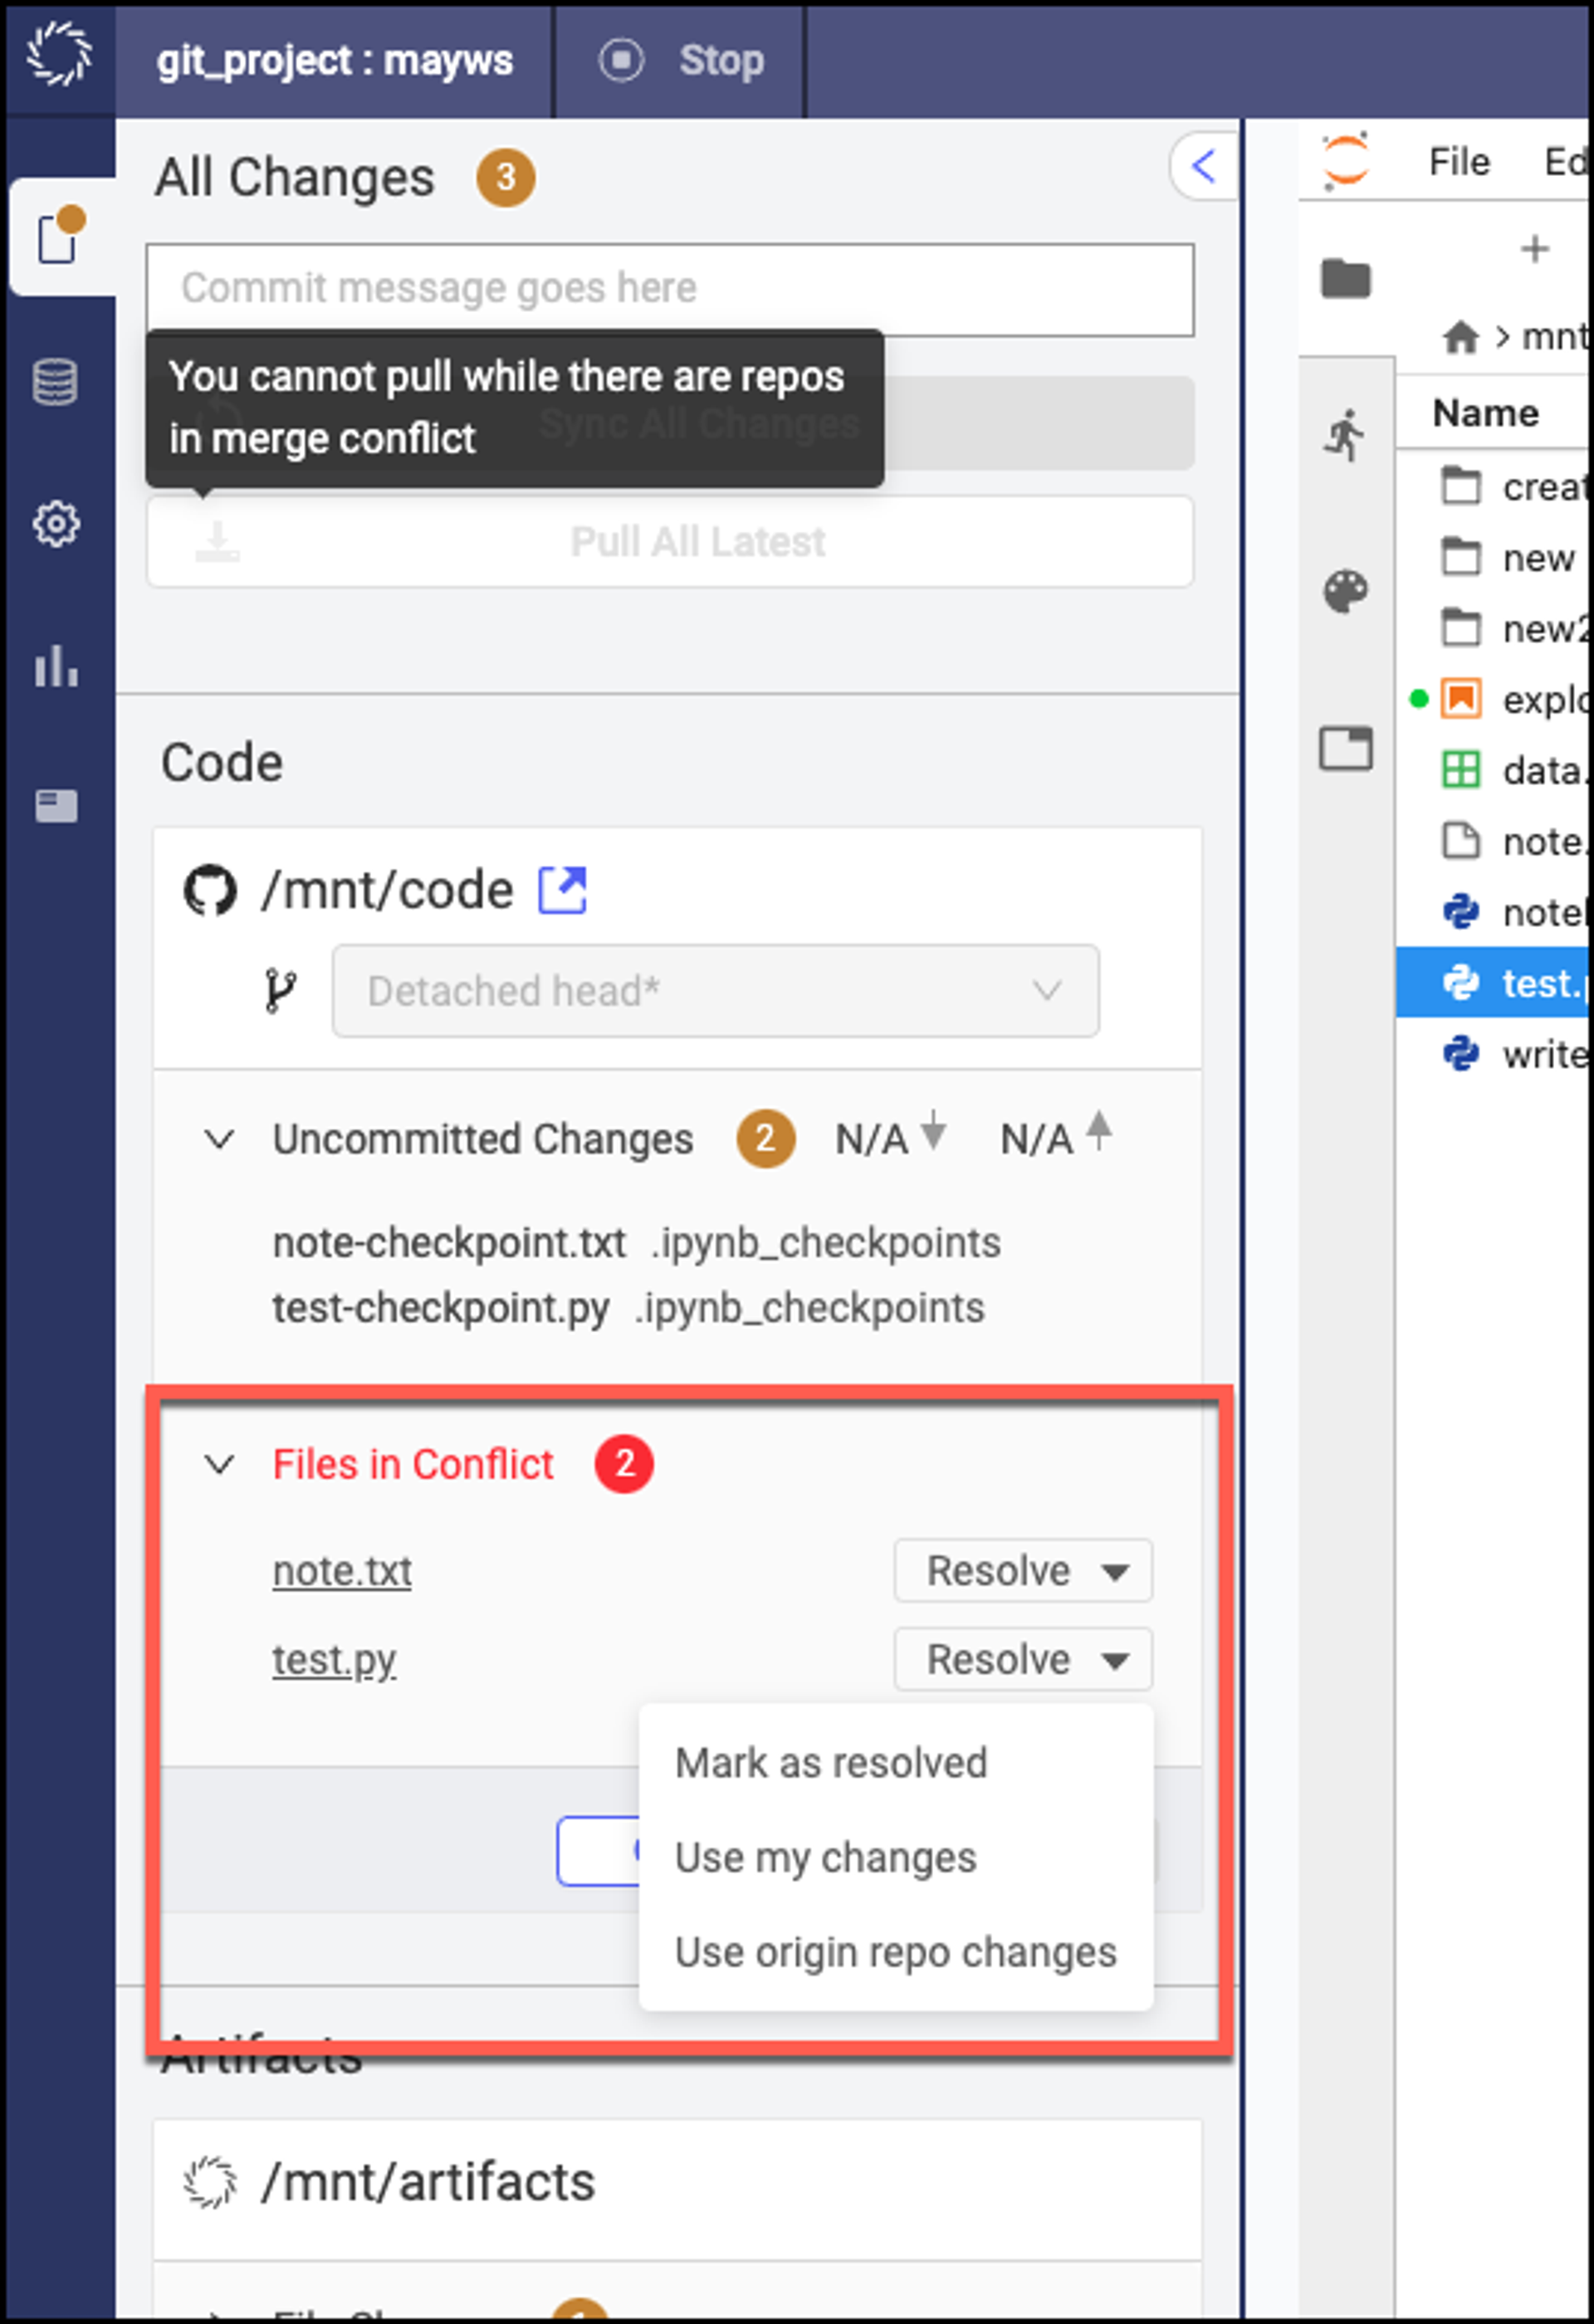Go to home folder icon in breadcrumb
The height and width of the screenshot is (2324, 1594).
click(x=1460, y=337)
